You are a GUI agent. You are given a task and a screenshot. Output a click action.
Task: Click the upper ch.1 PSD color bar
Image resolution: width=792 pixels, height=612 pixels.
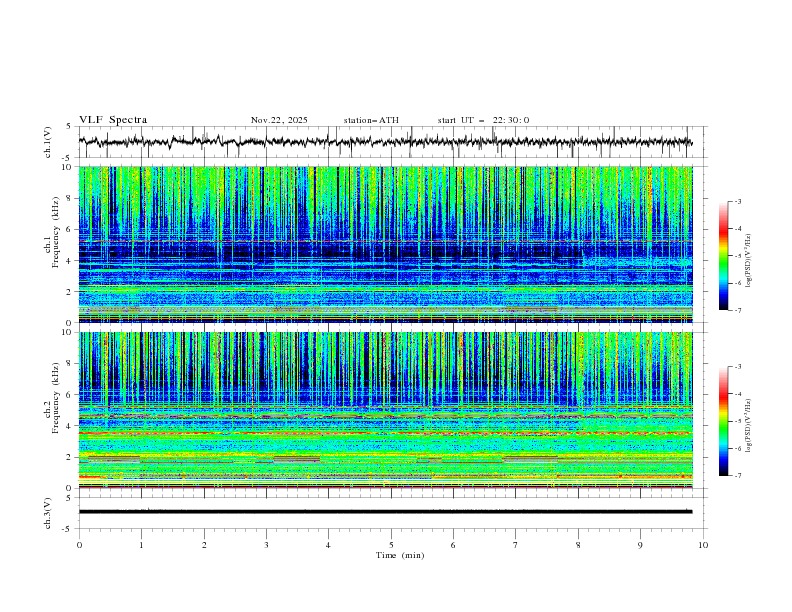click(723, 256)
